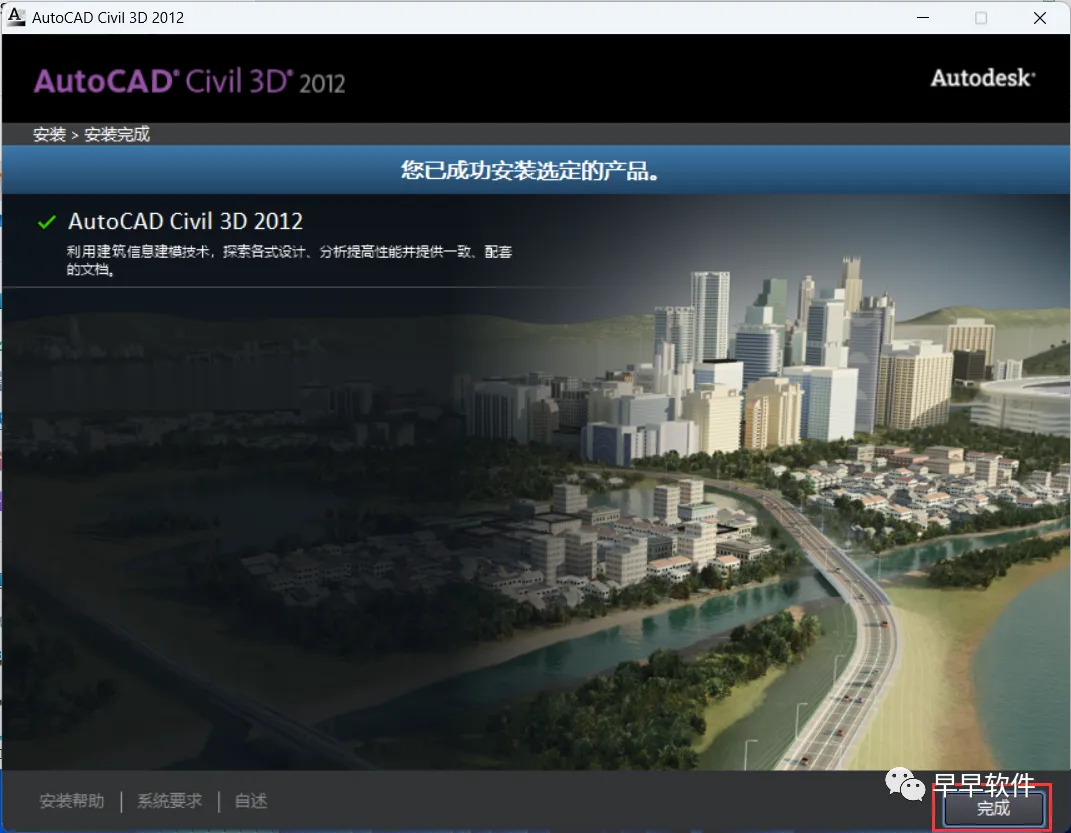Click the 您已成功安装选定的产品 success message

pyautogui.click(x=530, y=170)
